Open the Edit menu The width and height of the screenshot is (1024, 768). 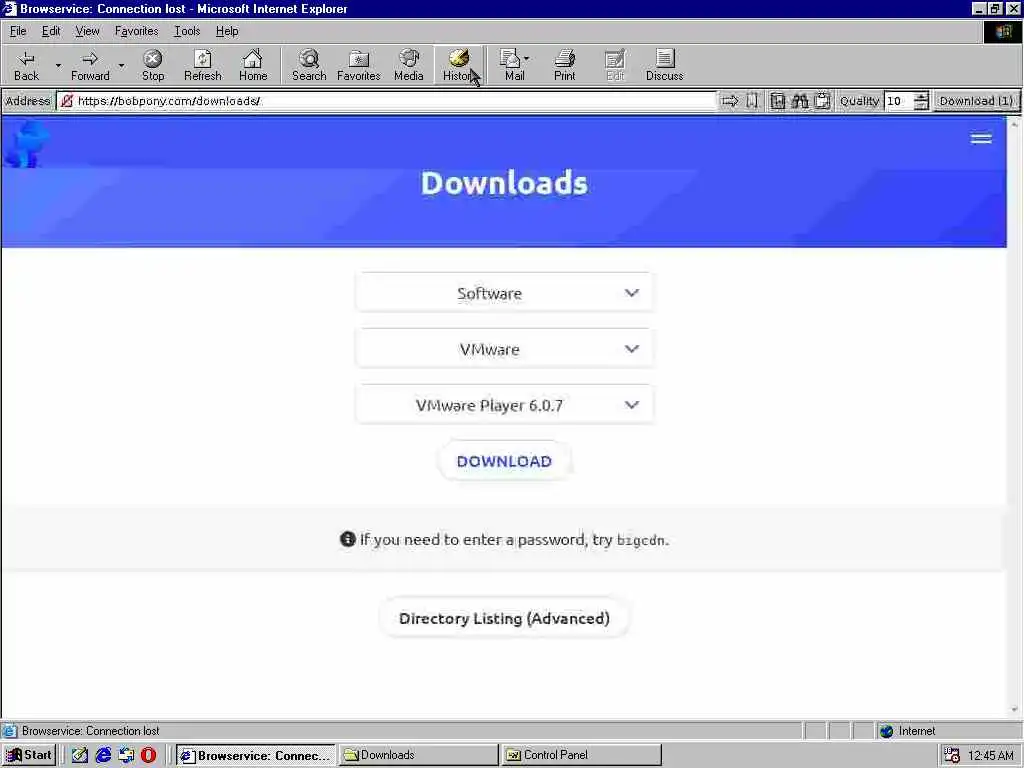tap(51, 31)
